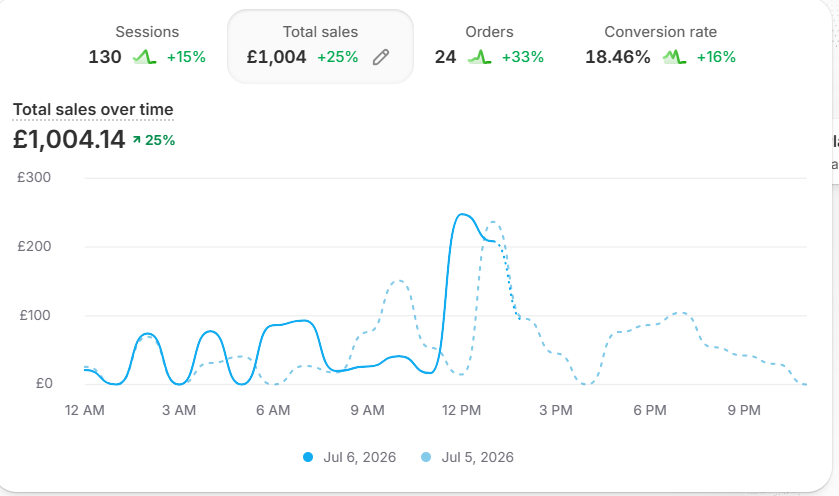The height and width of the screenshot is (496, 839).
Task: Select the Total sales metric card
Action: pyautogui.click(x=321, y=46)
